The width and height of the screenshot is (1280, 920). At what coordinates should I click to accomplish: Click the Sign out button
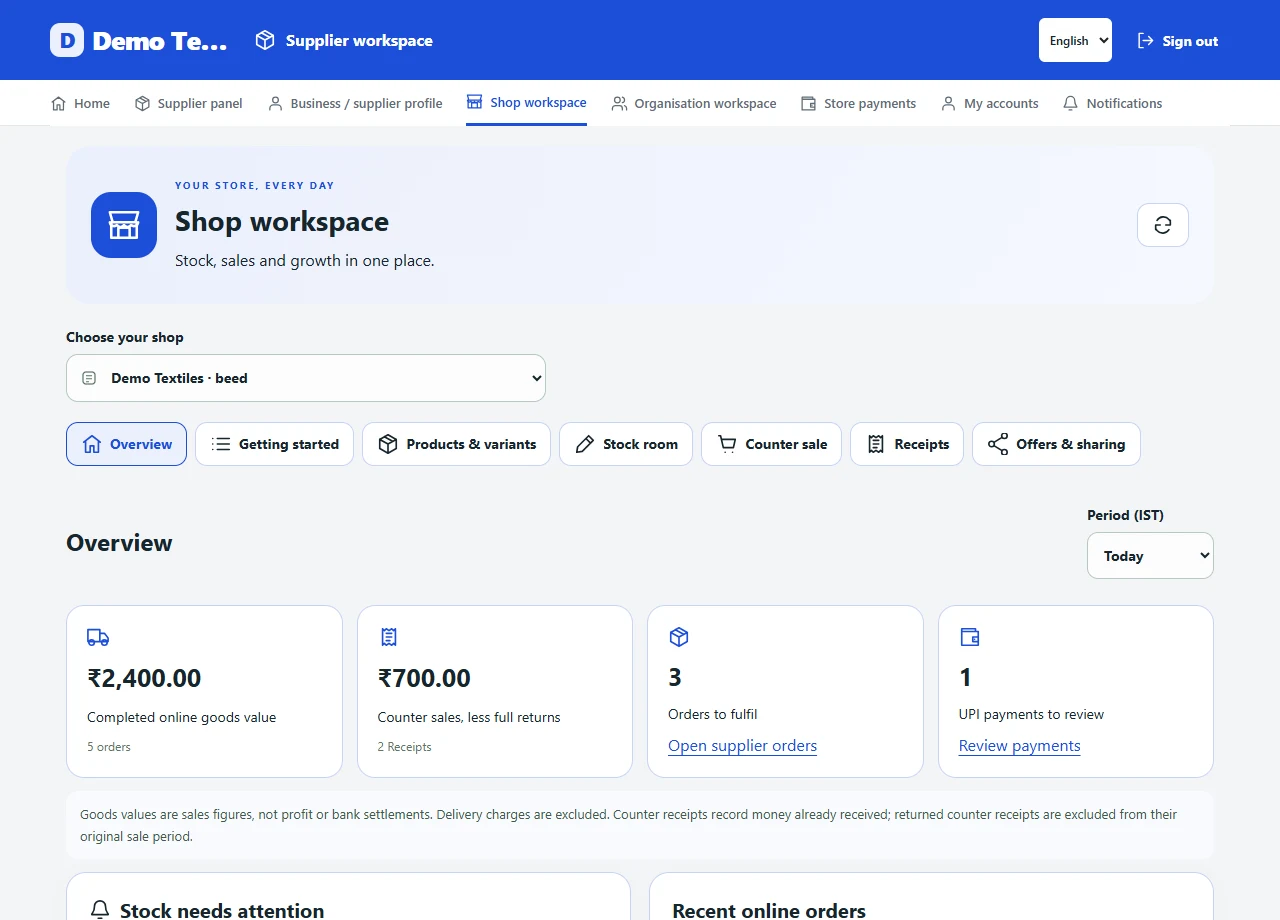point(1178,41)
